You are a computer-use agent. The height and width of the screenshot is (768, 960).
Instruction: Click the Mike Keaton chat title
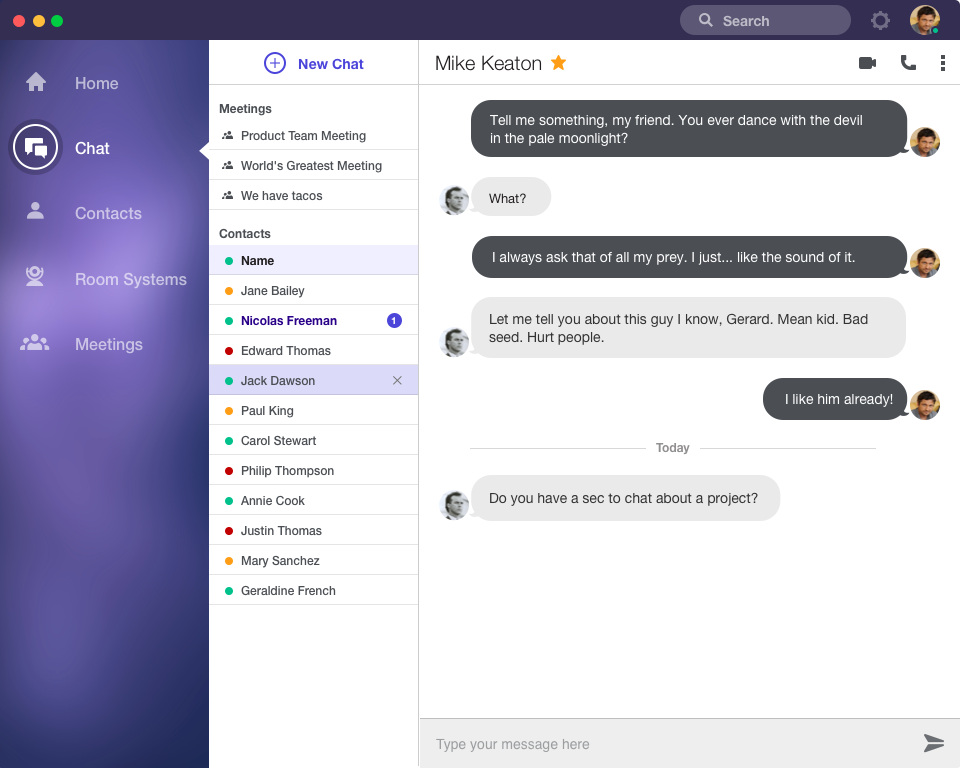coord(488,63)
